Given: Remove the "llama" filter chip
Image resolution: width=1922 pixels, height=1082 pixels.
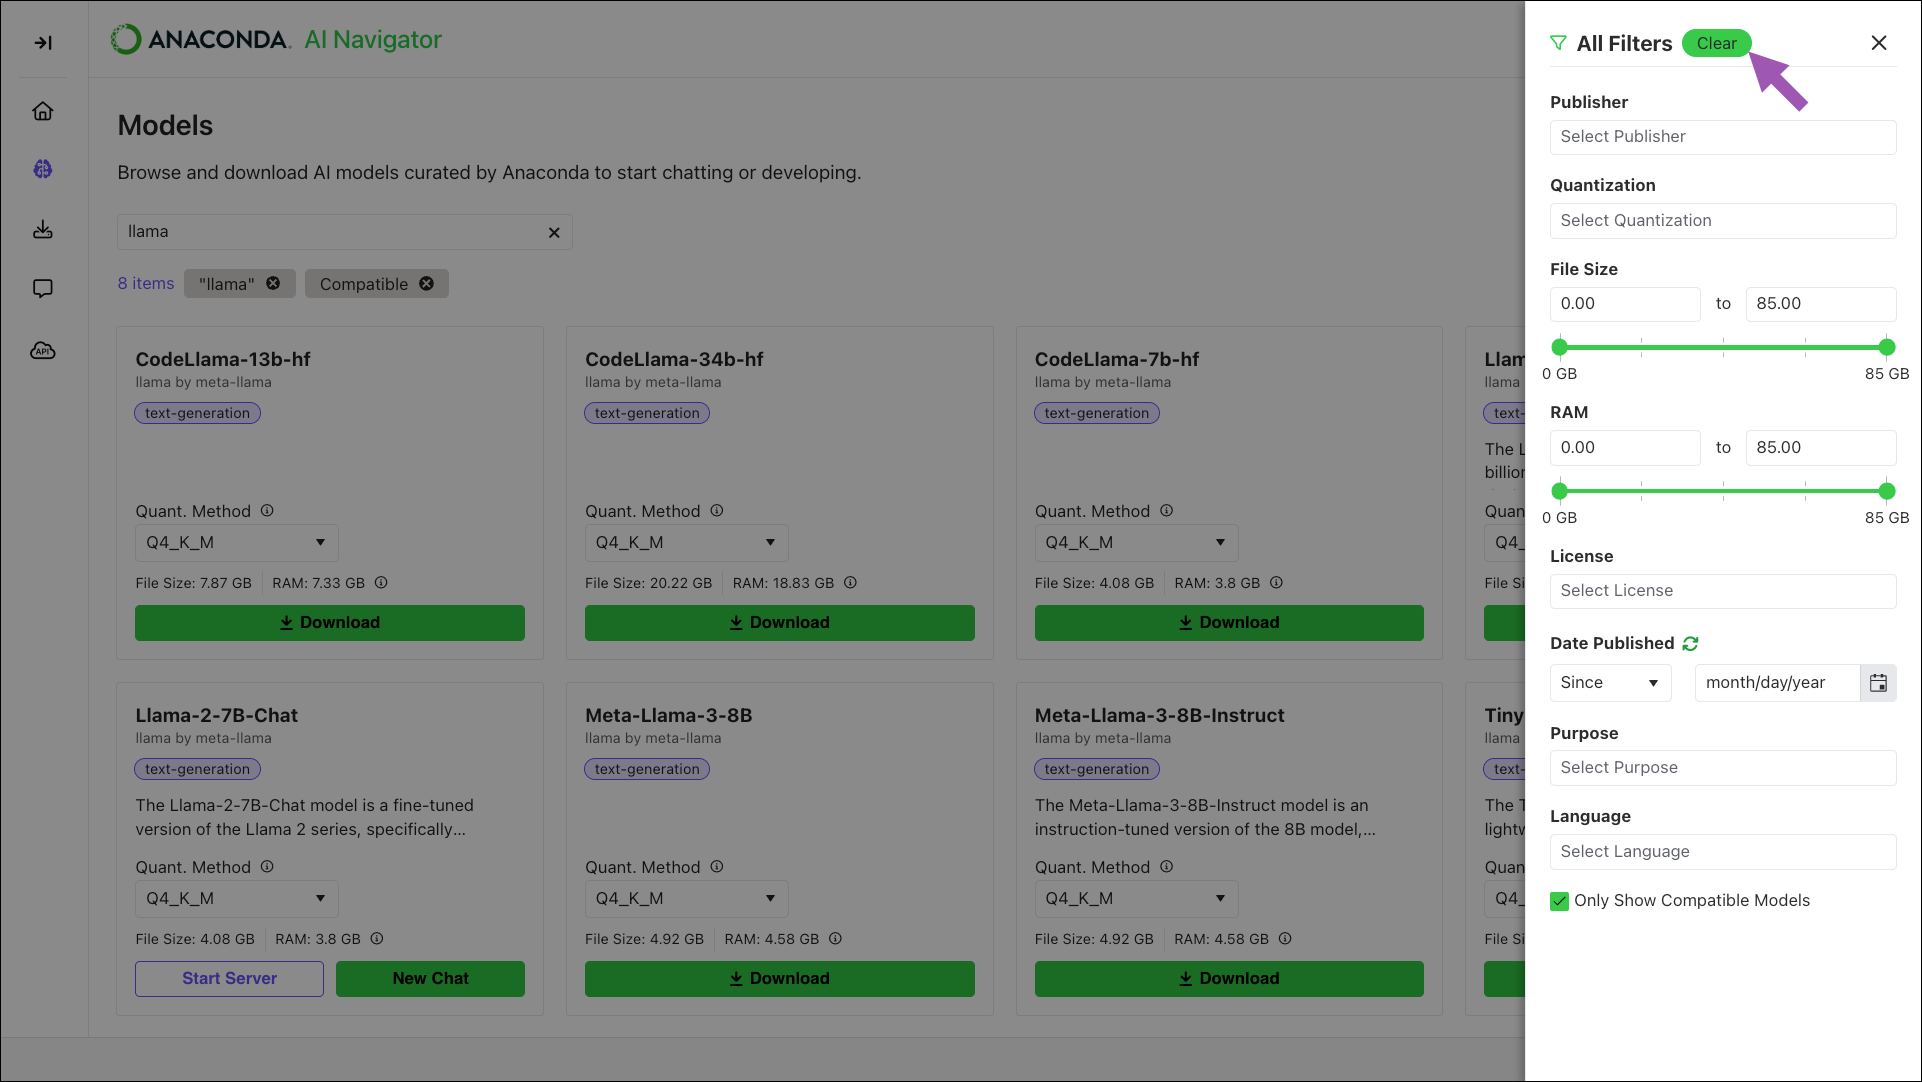Looking at the screenshot, I should (x=273, y=283).
